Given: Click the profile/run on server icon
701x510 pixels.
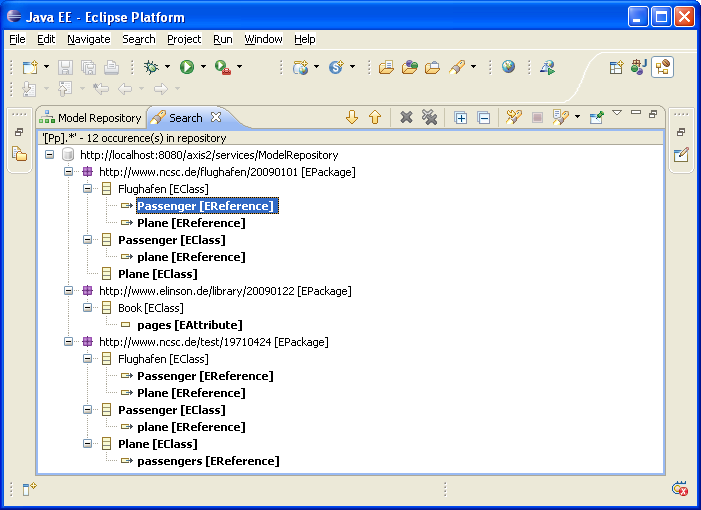Looking at the screenshot, I should coord(547,67).
